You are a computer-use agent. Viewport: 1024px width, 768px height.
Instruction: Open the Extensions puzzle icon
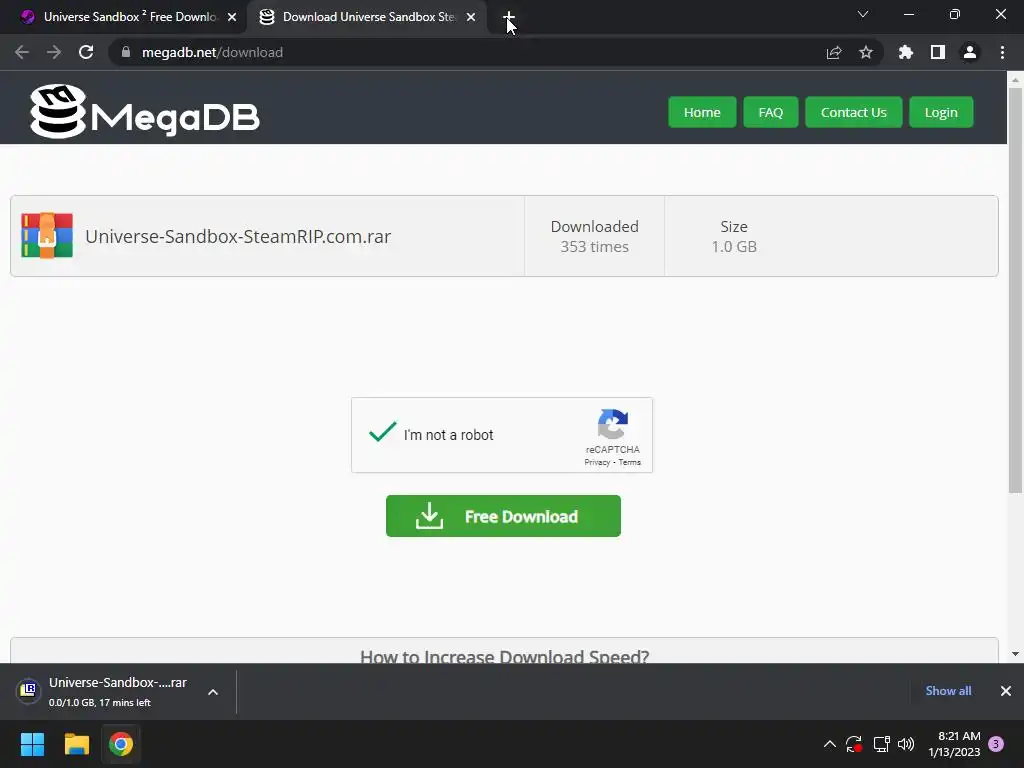tap(906, 52)
